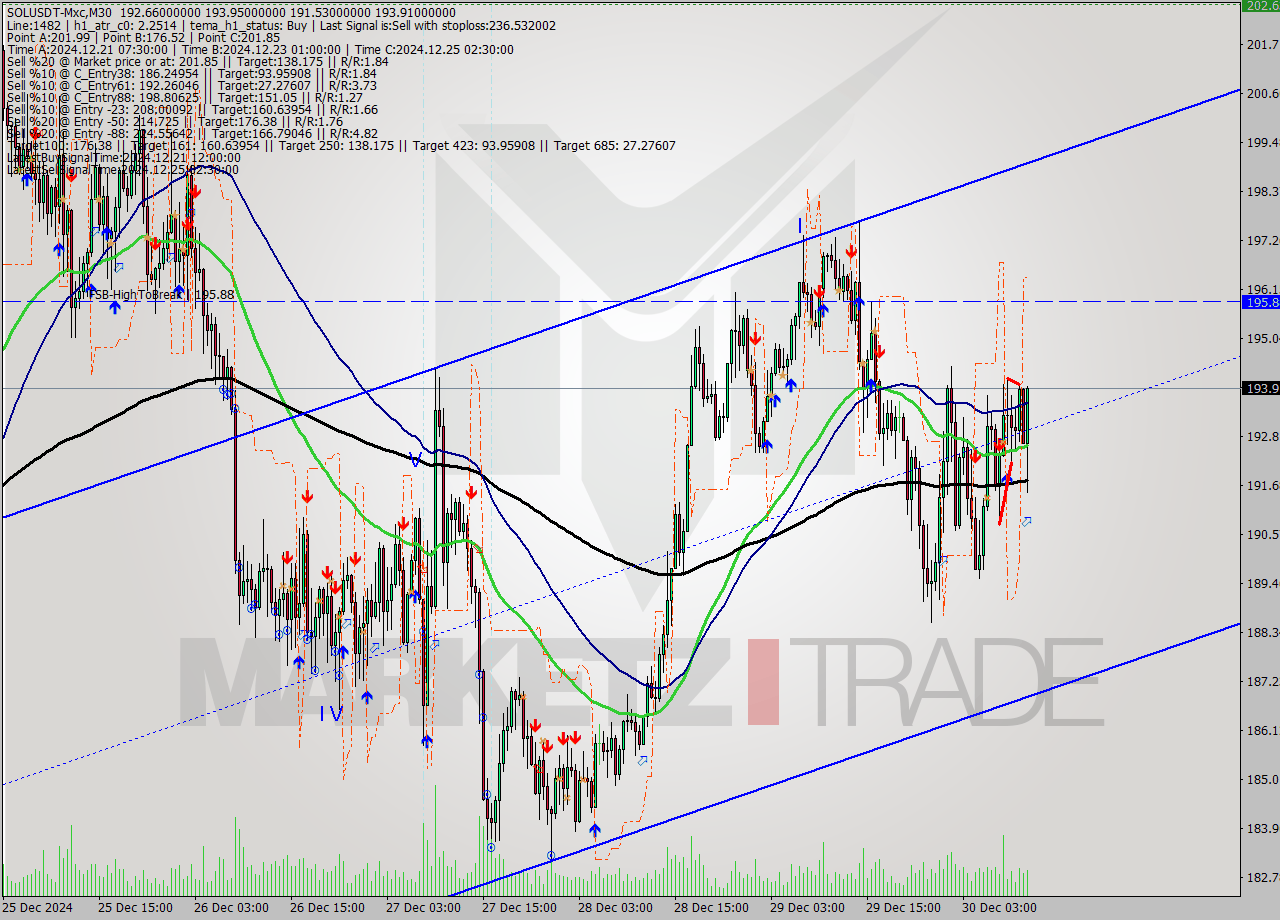
Task: Click the '29 Dec 03:00' time label
Action: coord(806,908)
